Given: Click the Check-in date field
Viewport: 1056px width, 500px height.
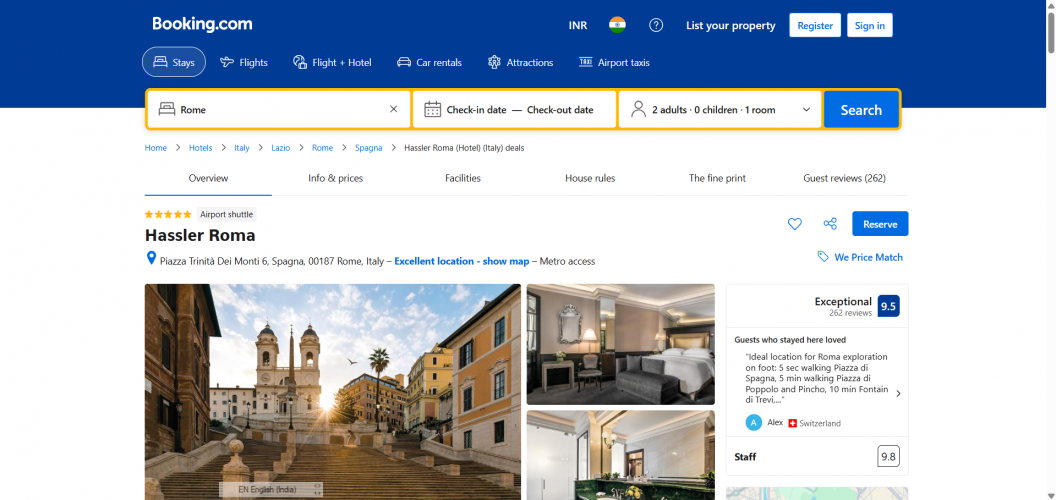Looking at the screenshot, I should [476, 110].
